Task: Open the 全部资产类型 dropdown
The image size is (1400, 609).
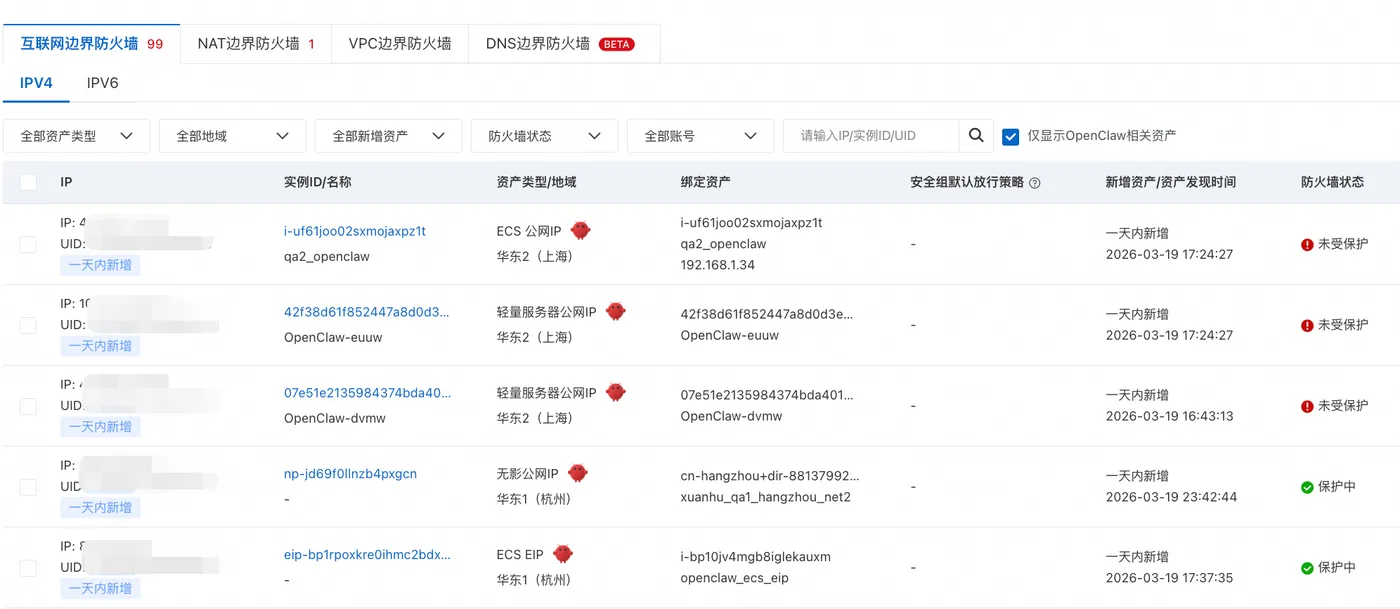Action: (x=77, y=136)
